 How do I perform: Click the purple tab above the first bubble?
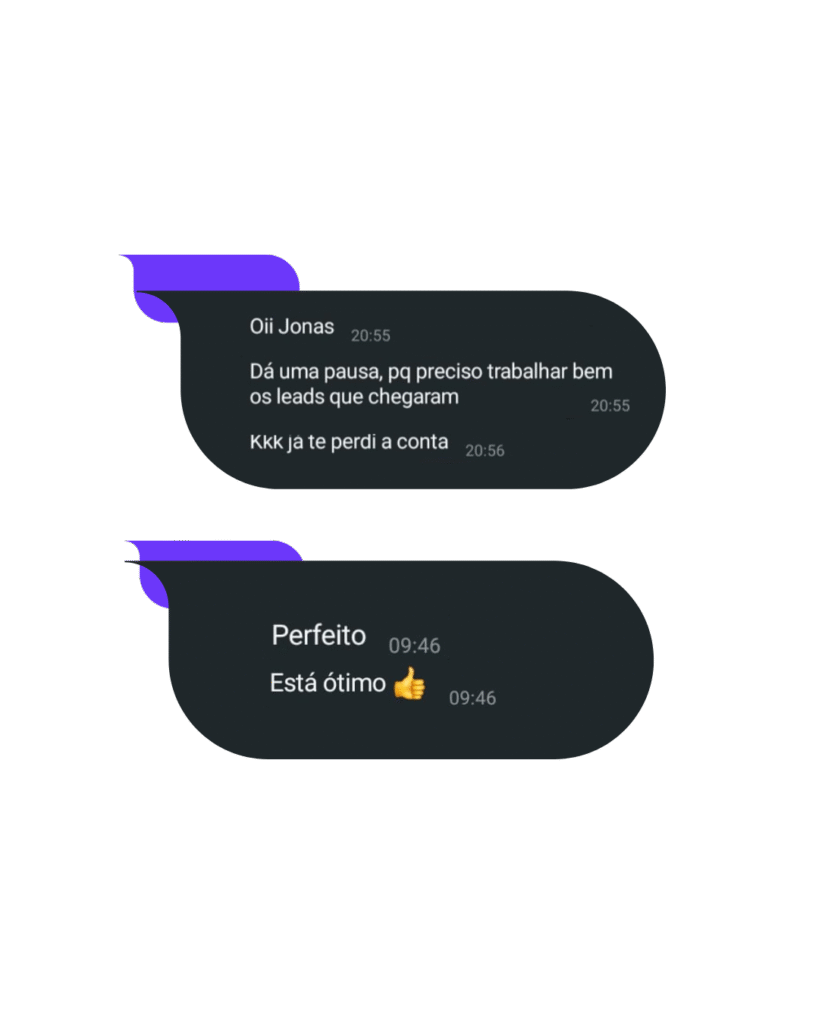(216, 272)
